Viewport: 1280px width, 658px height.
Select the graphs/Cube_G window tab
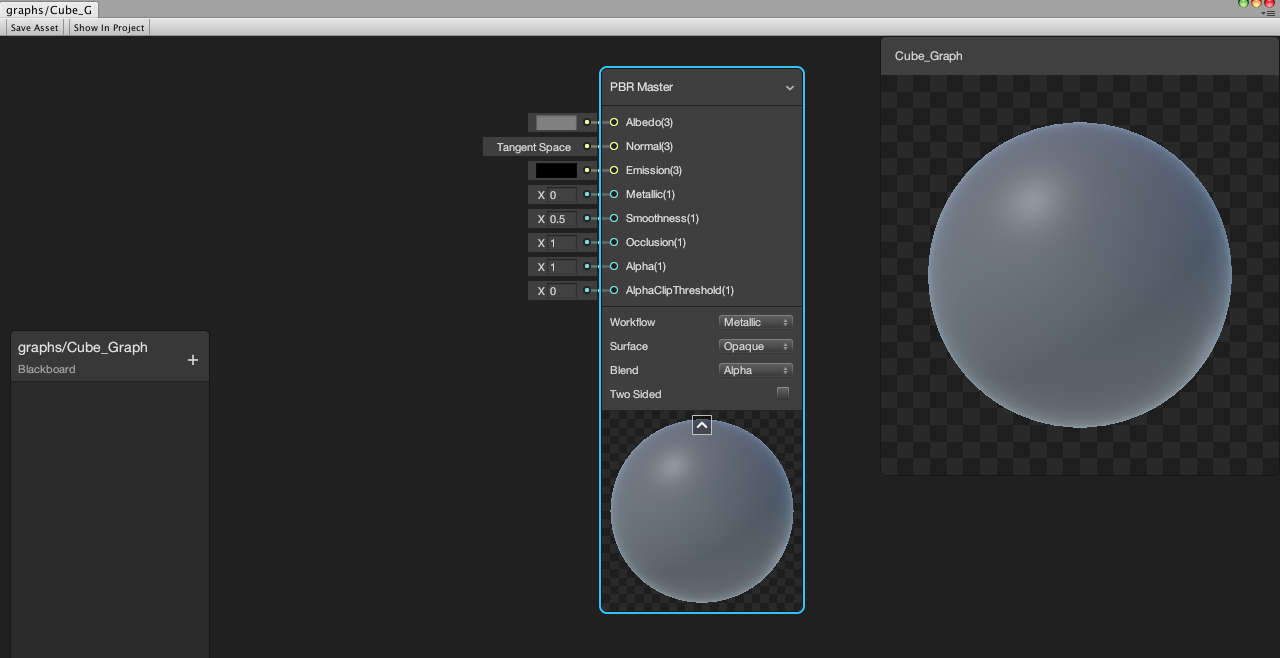(49, 10)
